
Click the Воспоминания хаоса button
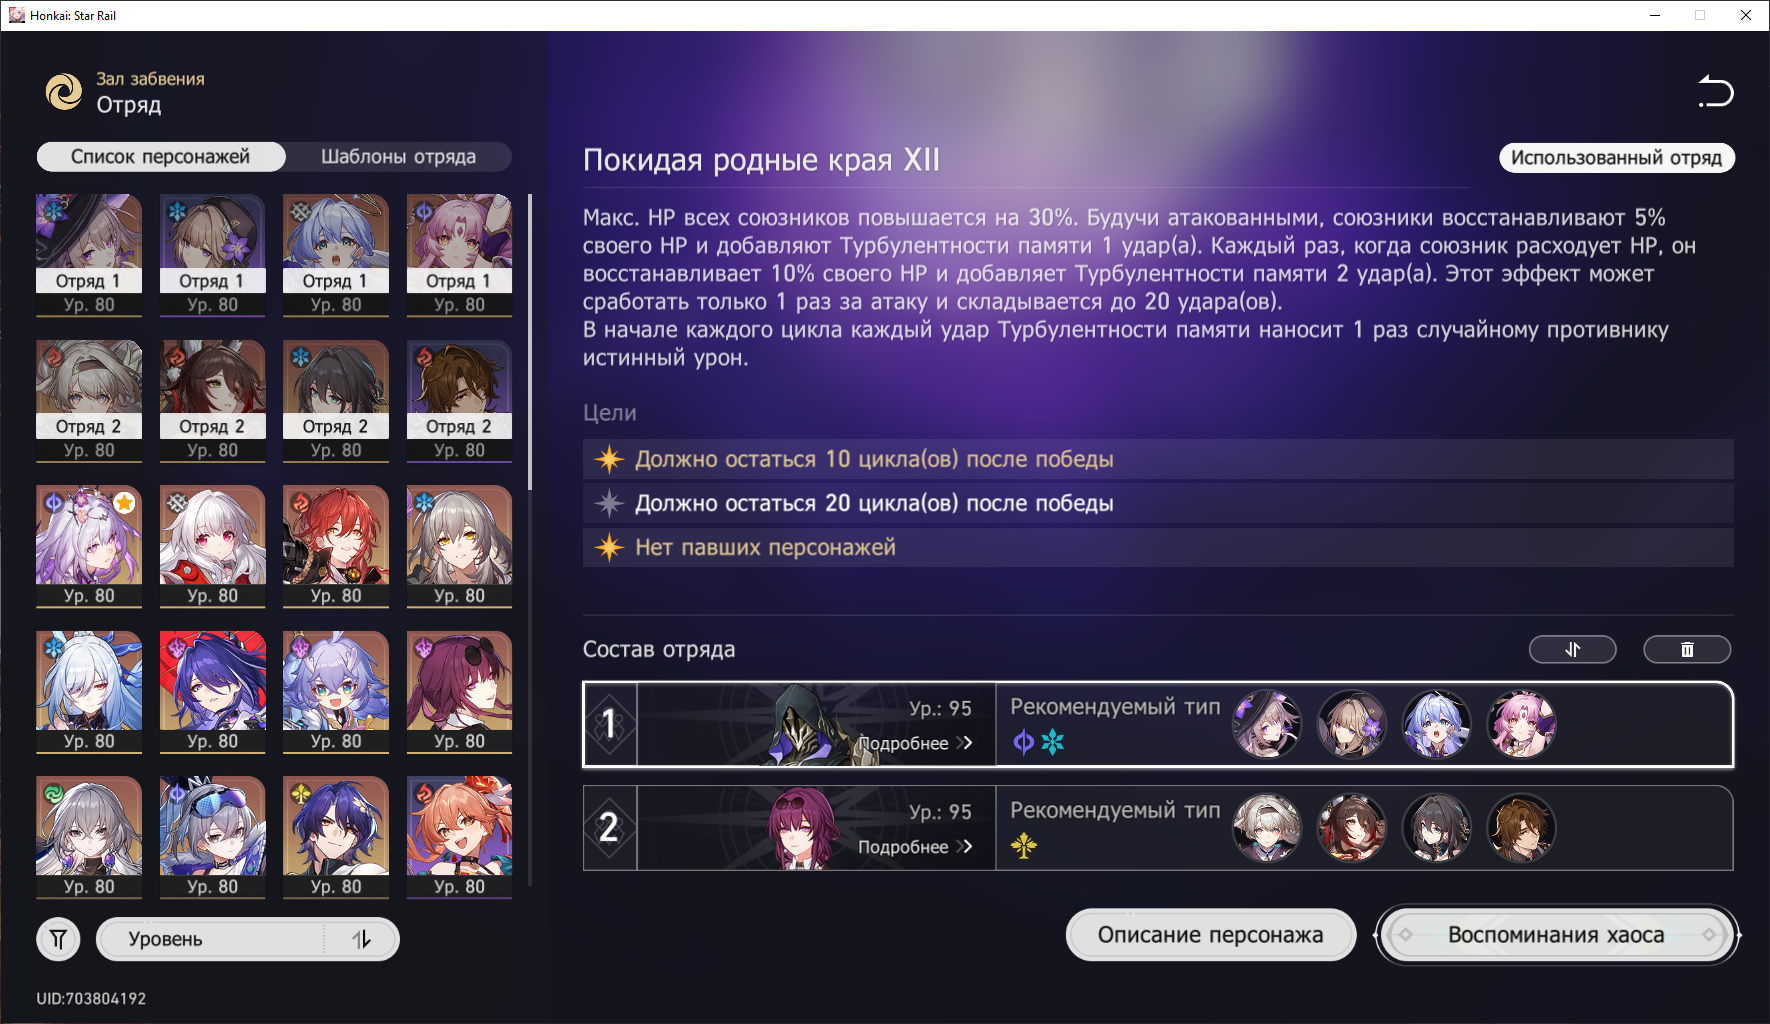1557,935
